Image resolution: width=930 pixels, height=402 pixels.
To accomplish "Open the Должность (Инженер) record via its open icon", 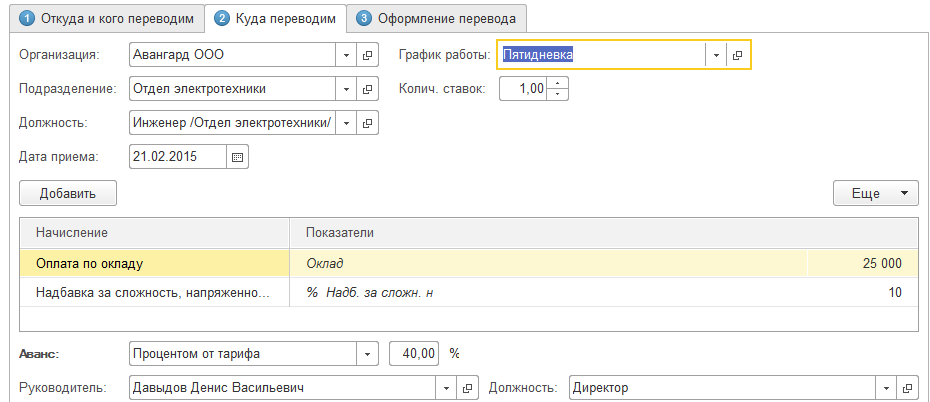I will (367, 123).
